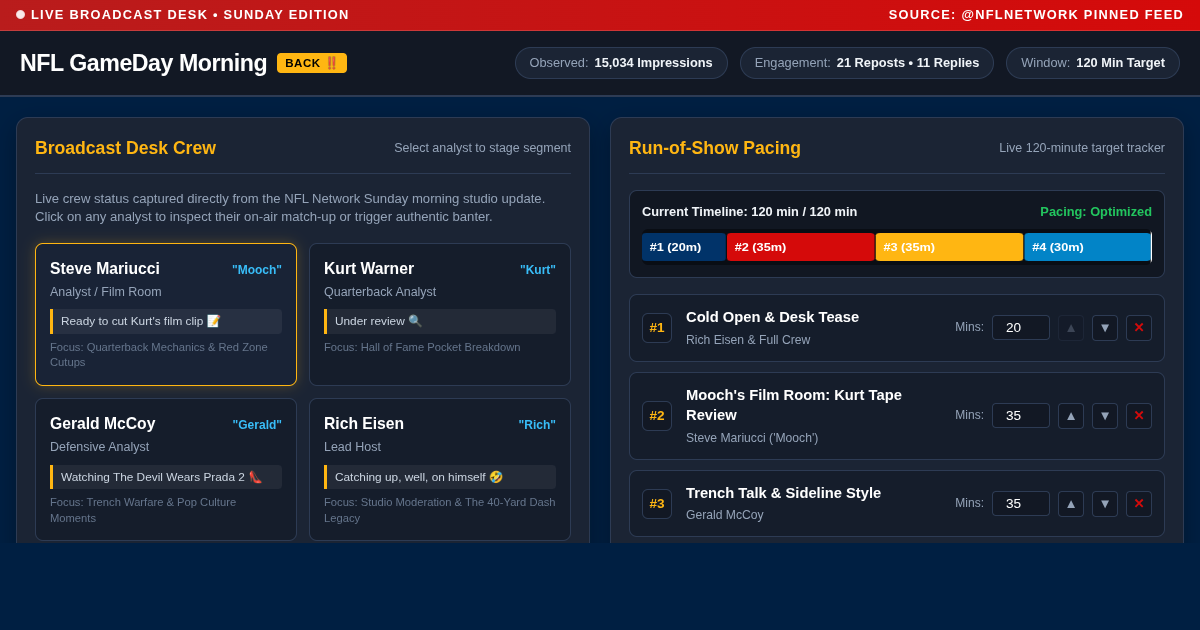
Task: Select the Kurt Warner analyst card
Action: (440, 314)
